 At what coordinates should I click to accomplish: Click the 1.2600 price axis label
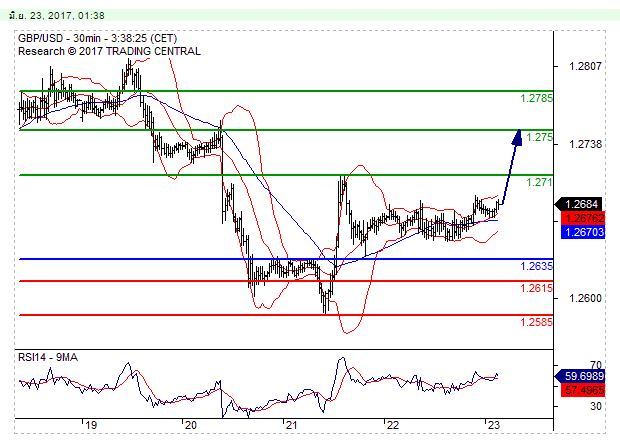coord(585,298)
